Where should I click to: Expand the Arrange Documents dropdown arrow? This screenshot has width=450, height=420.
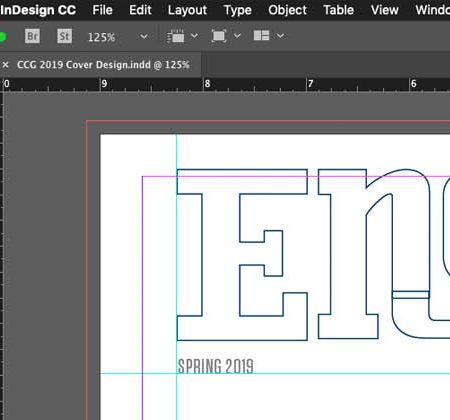280,35
